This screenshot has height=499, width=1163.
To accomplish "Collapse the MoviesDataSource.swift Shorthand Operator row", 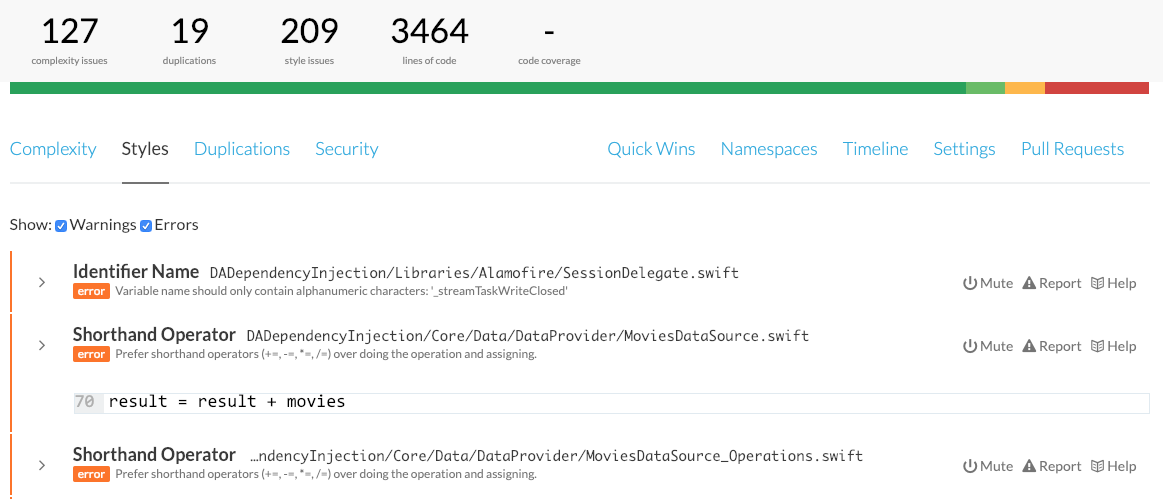I will (x=42, y=346).
